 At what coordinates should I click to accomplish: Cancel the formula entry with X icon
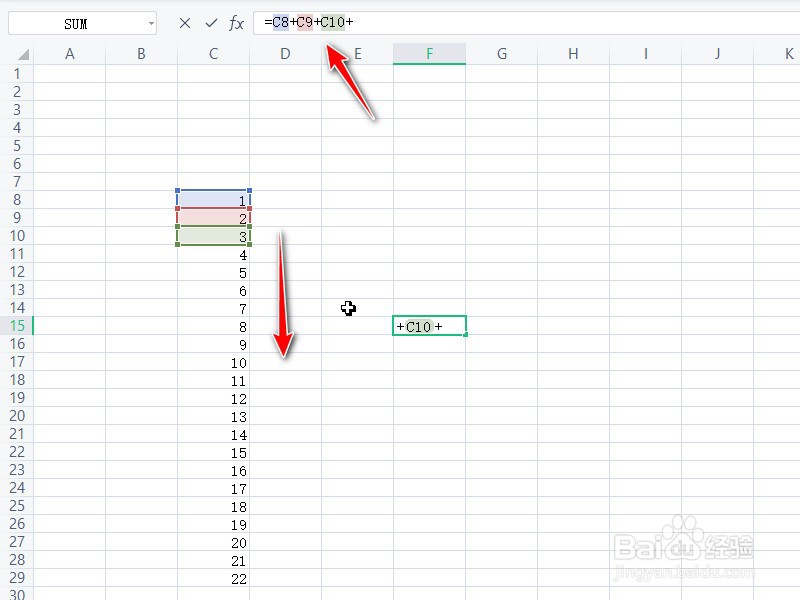pyautogui.click(x=185, y=23)
